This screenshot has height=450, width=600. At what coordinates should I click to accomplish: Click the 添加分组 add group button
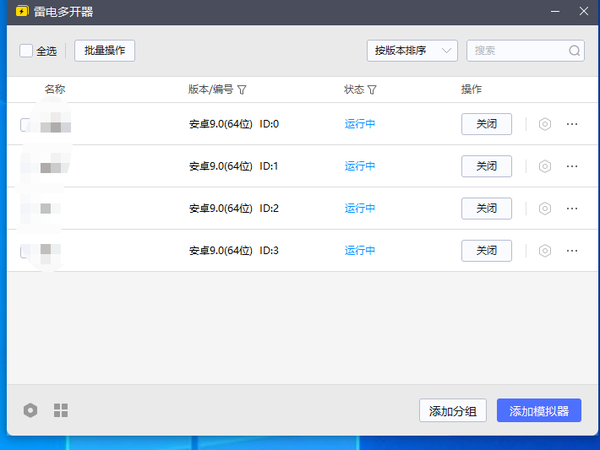click(453, 411)
